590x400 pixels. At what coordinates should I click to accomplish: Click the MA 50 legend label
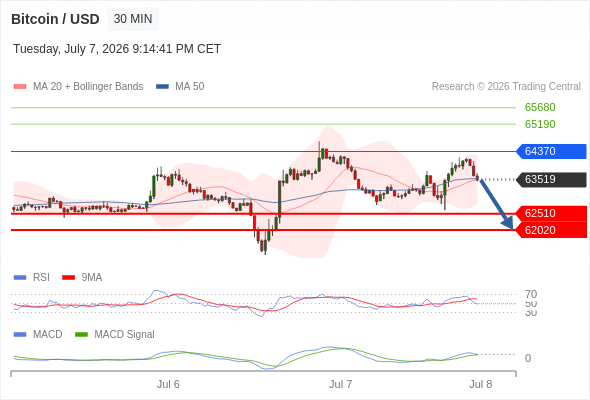tap(190, 87)
